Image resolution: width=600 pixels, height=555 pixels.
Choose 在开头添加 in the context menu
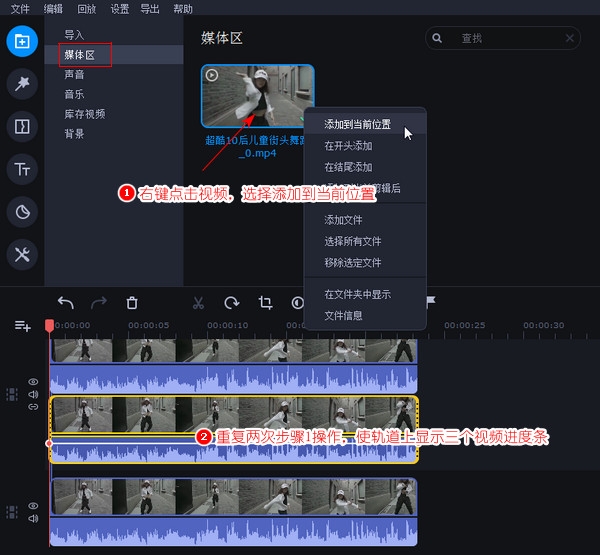point(365,146)
